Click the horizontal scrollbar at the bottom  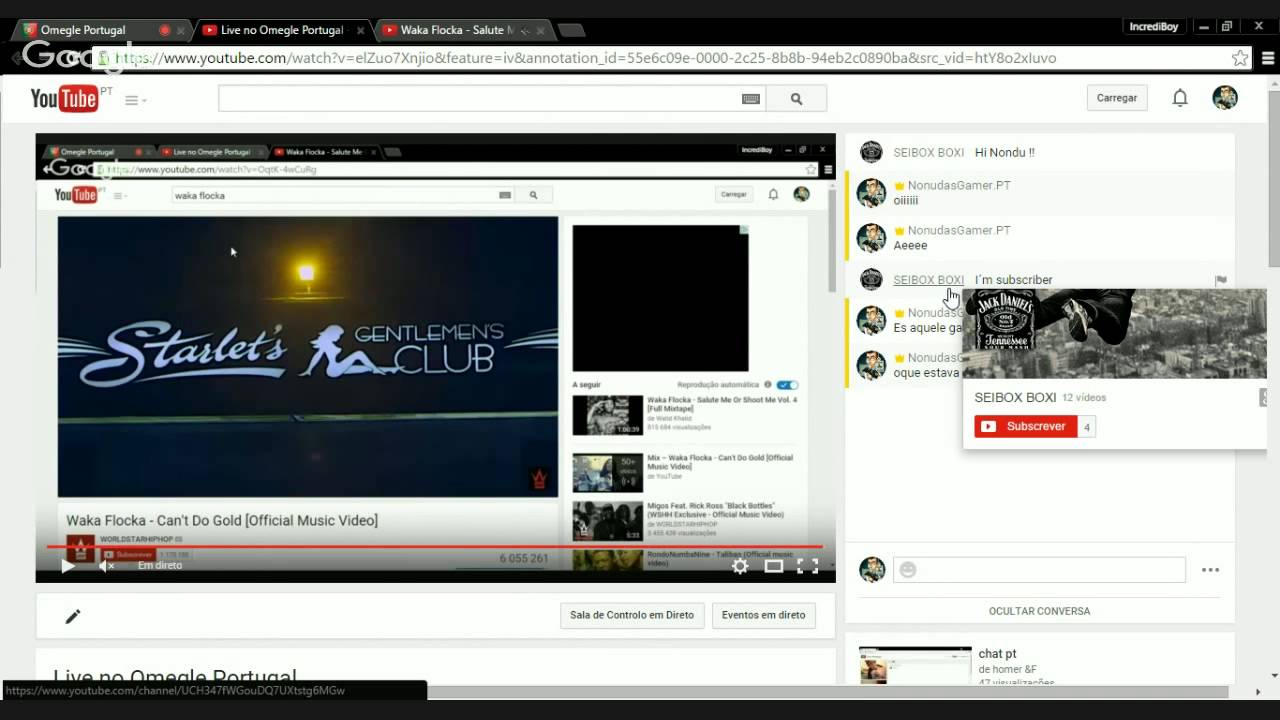point(828,692)
